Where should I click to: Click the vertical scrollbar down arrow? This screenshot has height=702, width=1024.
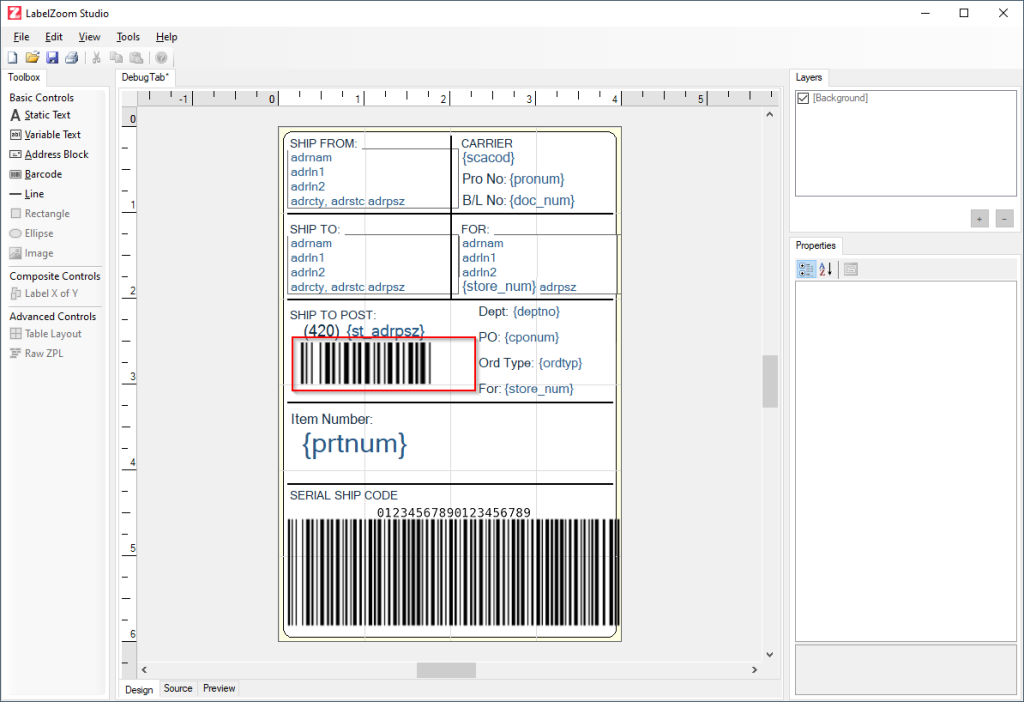[770, 654]
